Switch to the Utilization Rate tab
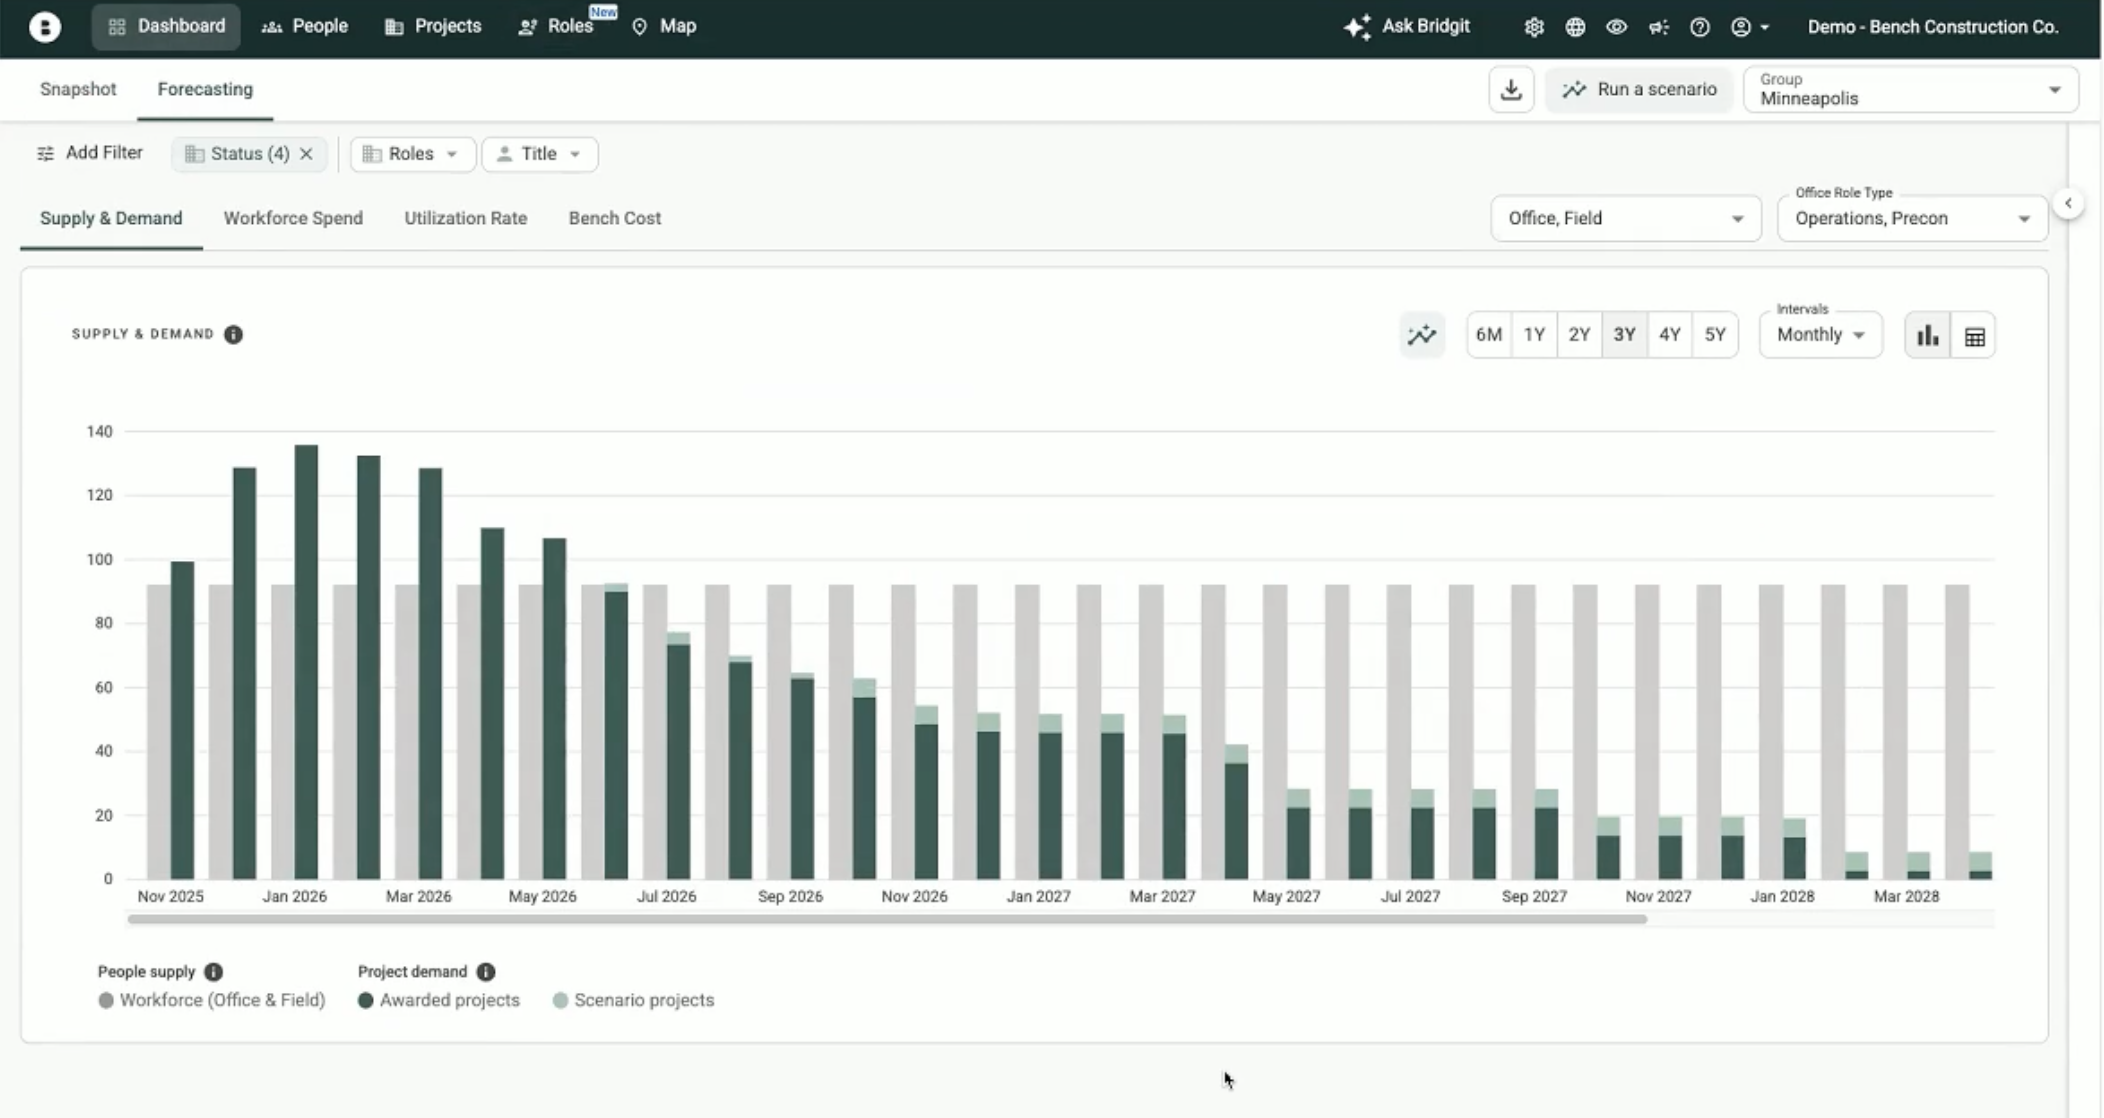The height and width of the screenshot is (1118, 2104). [x=465, y=218]
